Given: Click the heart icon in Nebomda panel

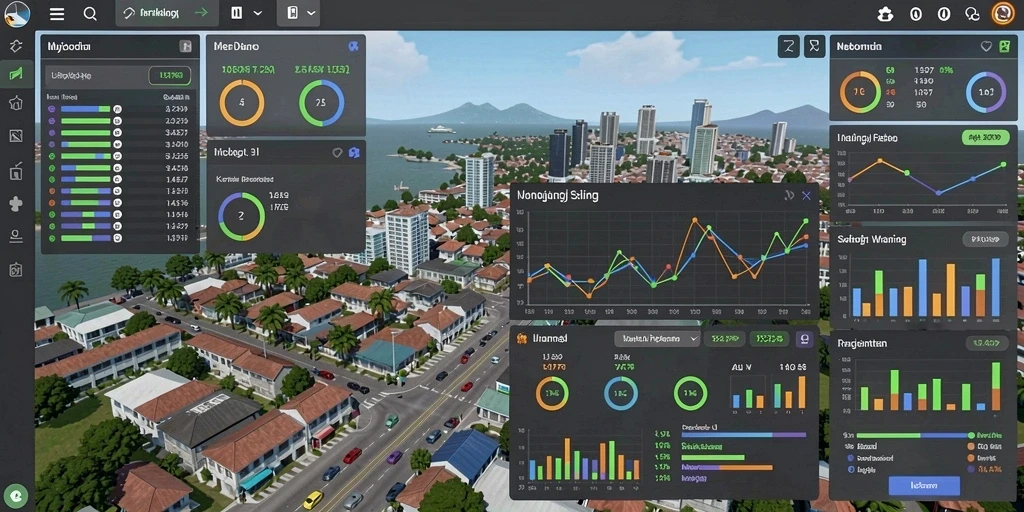Looking at the screenshot, I should 986,46.
